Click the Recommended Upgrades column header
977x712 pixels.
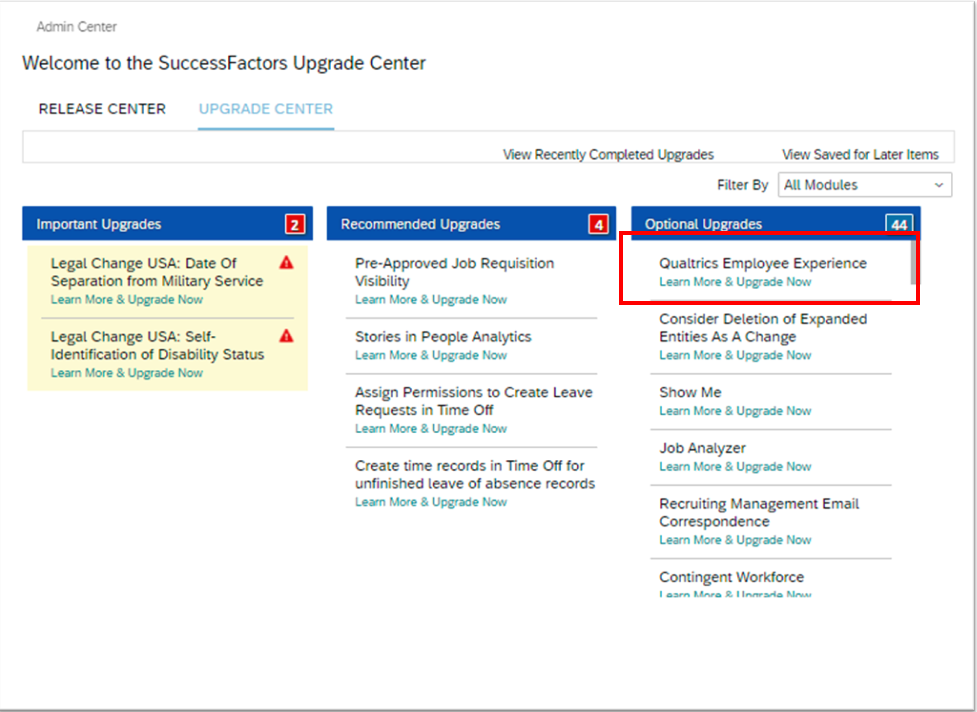471,224
